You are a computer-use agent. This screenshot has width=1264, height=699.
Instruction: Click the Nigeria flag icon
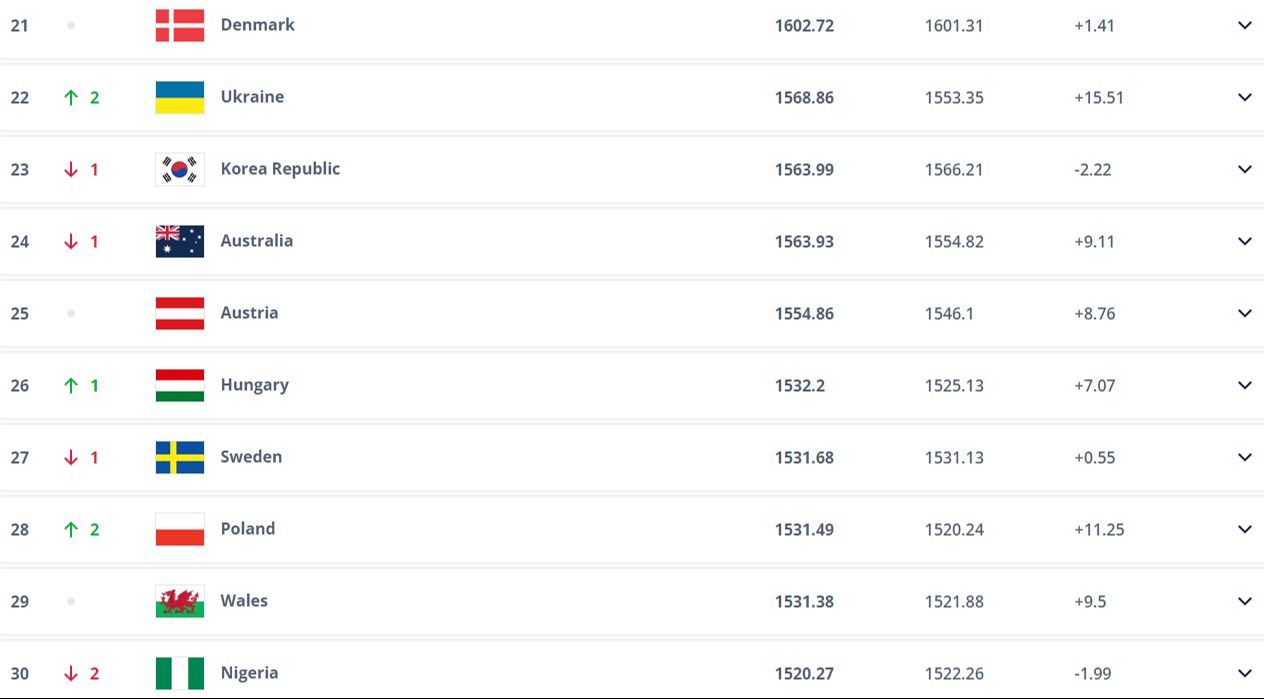tap(180, 673)
